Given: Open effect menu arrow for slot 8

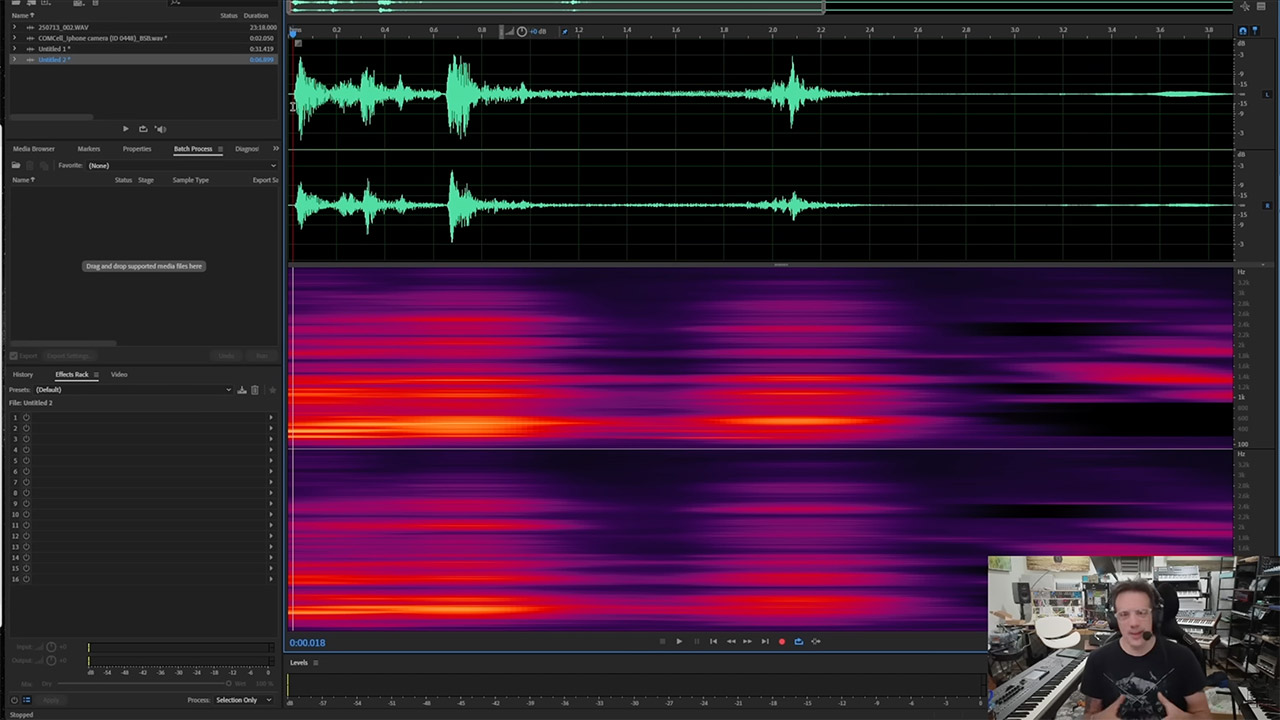Looking at the screenshot, I should click(x=270, y=493).
